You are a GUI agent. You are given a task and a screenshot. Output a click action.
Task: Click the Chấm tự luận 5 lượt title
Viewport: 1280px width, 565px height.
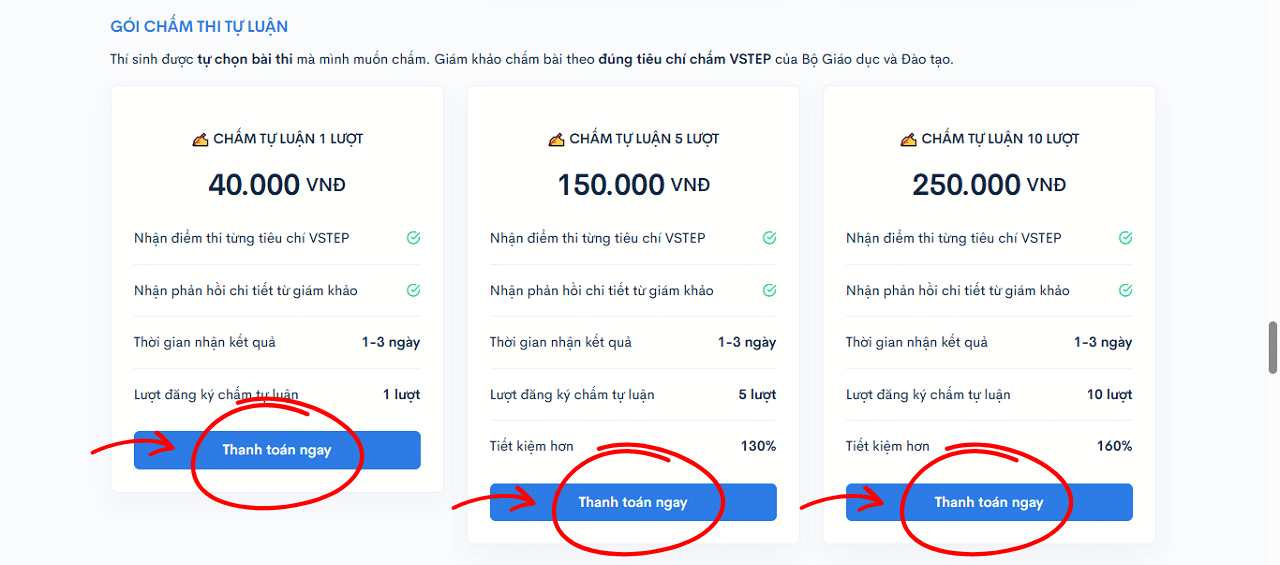point(644,139)
